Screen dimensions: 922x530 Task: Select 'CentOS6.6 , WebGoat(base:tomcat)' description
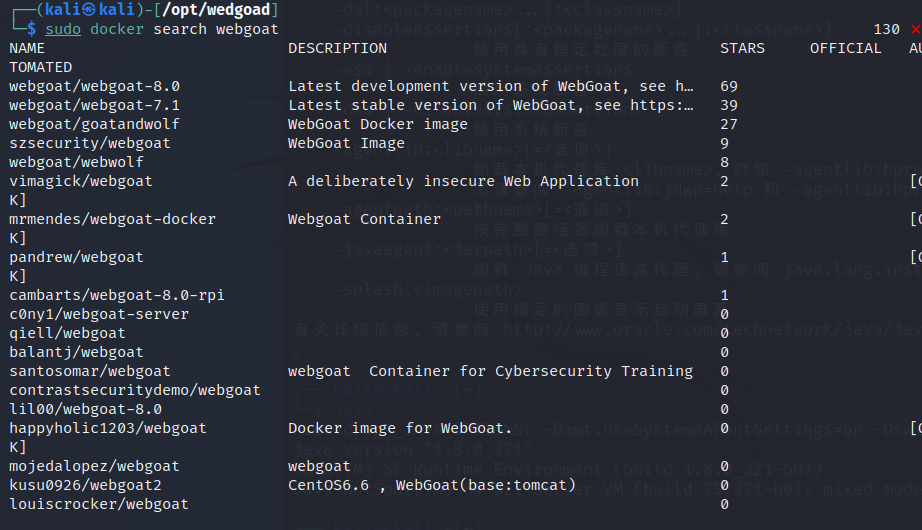click(432, 485)
